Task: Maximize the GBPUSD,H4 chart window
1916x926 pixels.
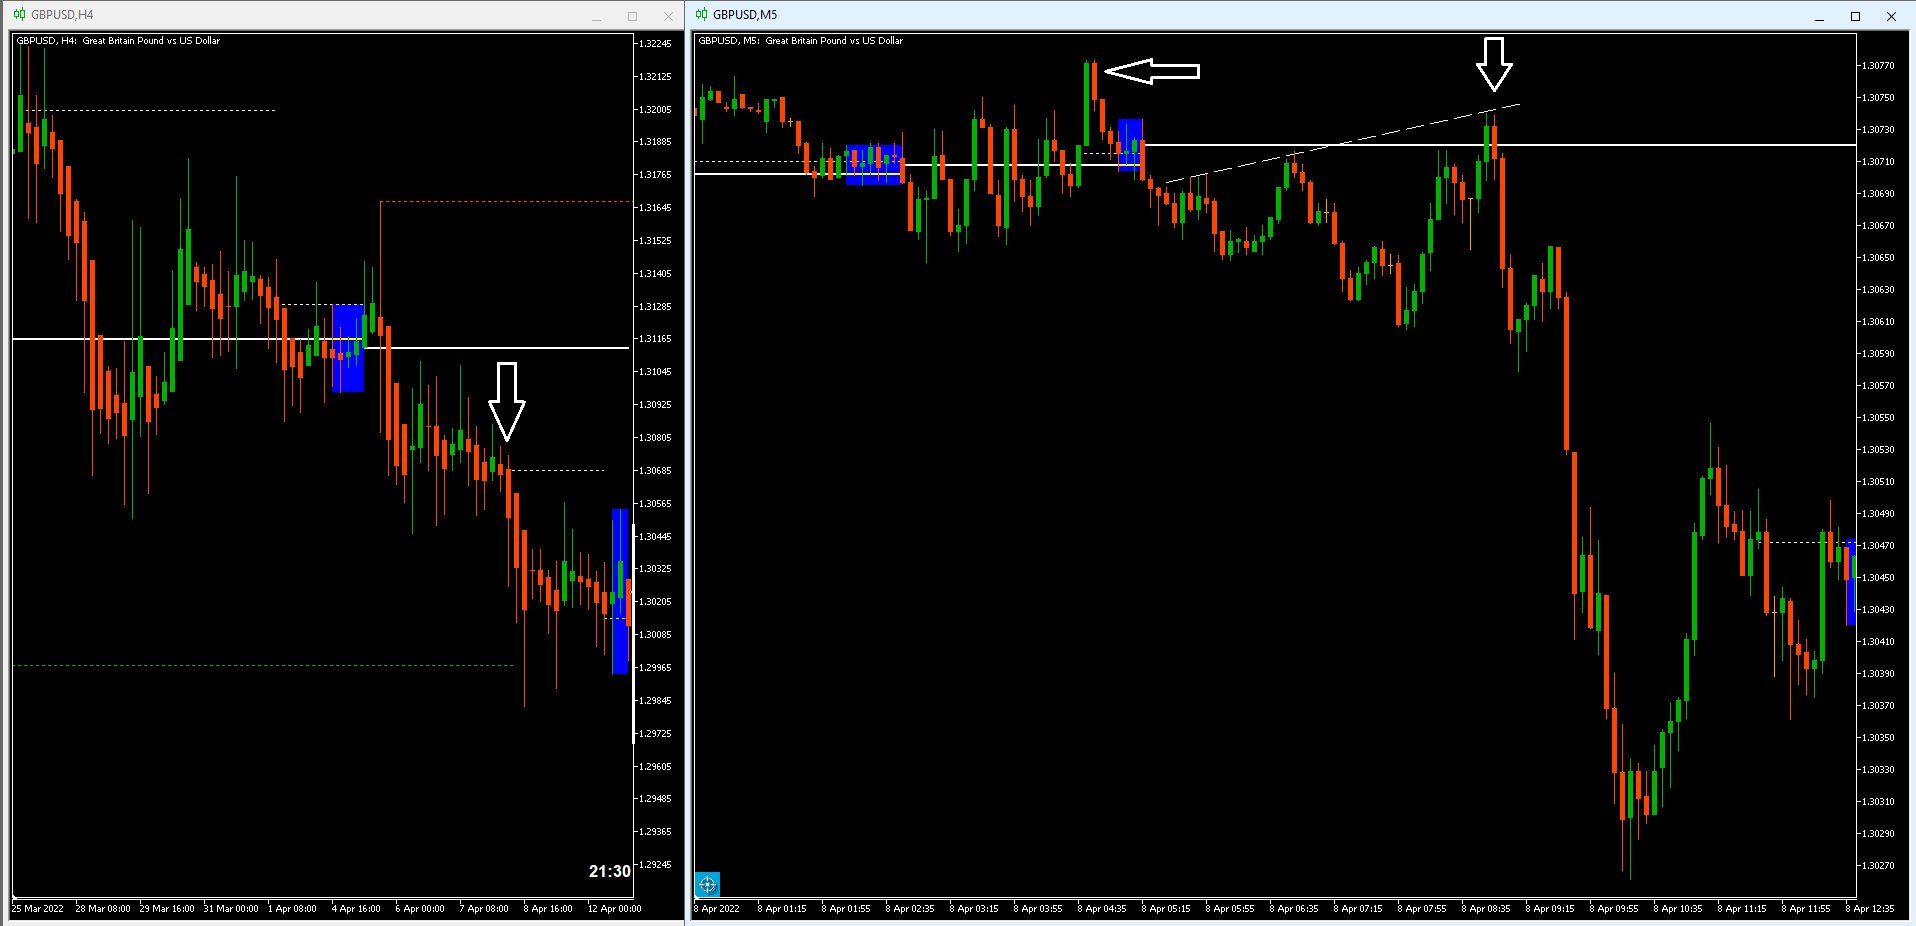Action: [x=632, y=16]
